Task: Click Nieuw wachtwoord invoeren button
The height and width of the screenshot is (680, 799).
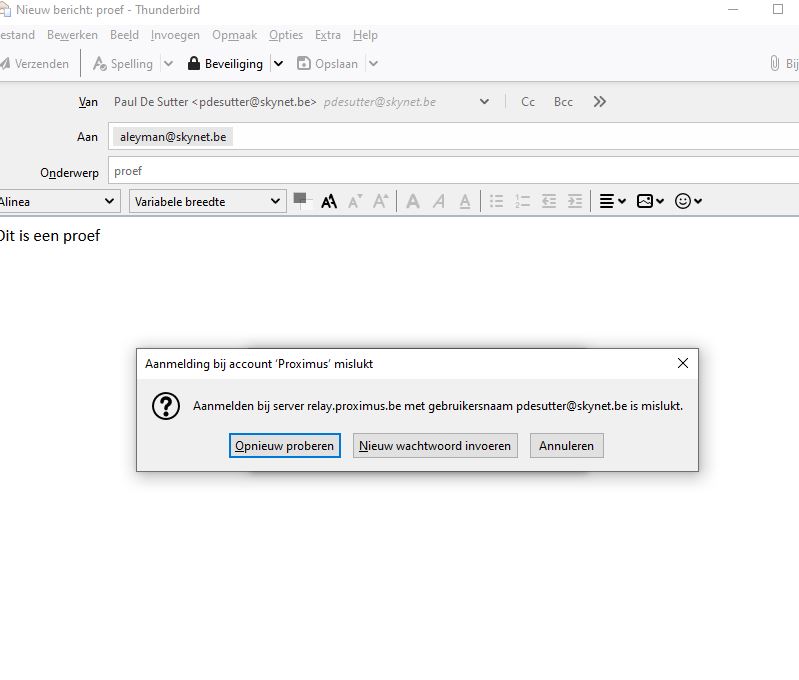Action: [x=435, y=446]
